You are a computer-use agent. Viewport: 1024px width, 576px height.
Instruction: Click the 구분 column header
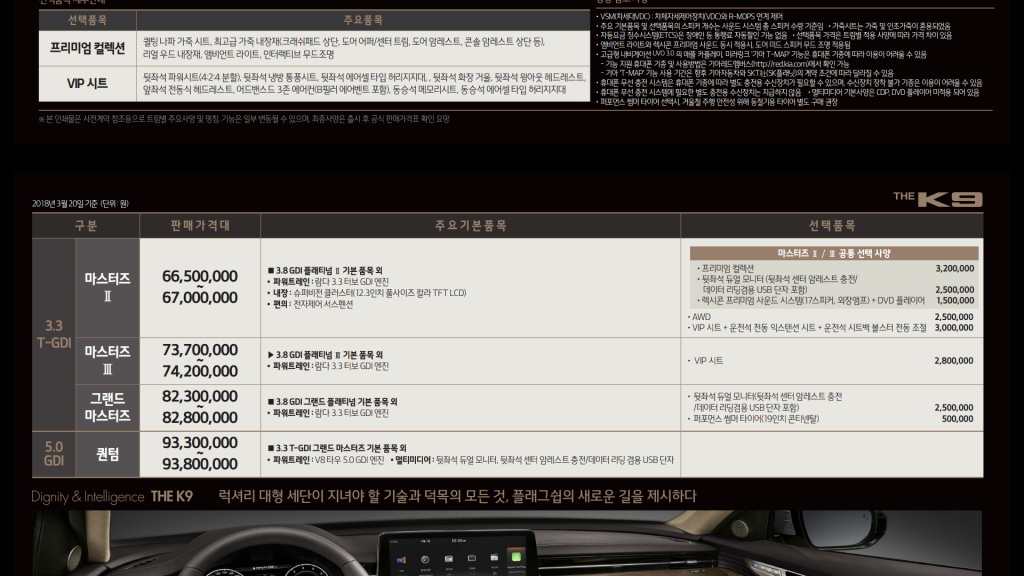coord(85,225)
